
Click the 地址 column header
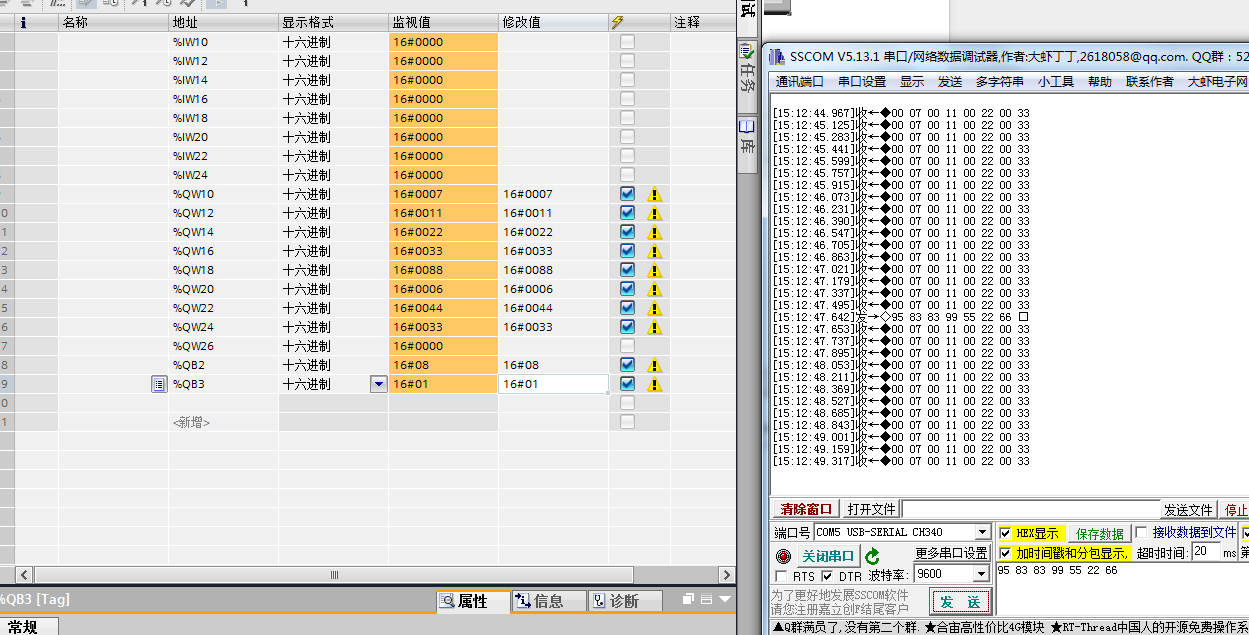click(x=223, y=22)
